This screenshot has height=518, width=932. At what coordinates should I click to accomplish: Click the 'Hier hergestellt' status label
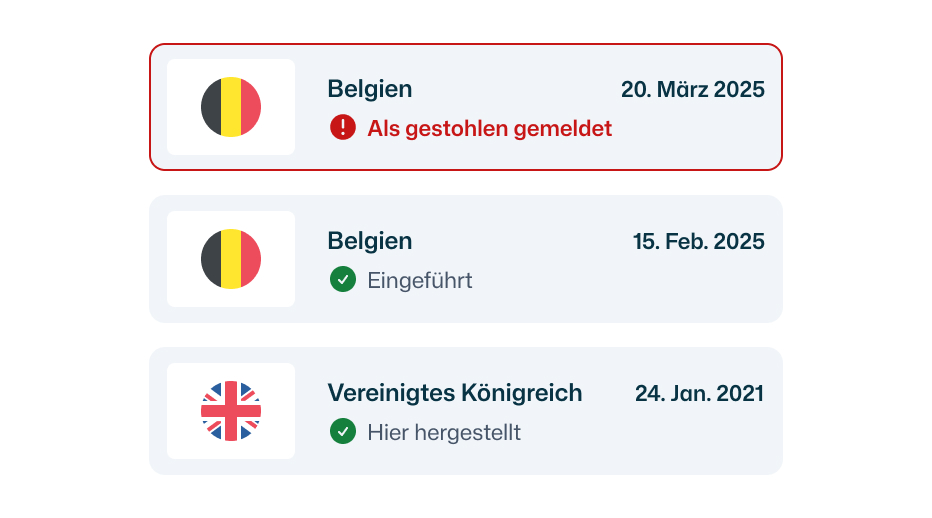(x=443, y=433)
